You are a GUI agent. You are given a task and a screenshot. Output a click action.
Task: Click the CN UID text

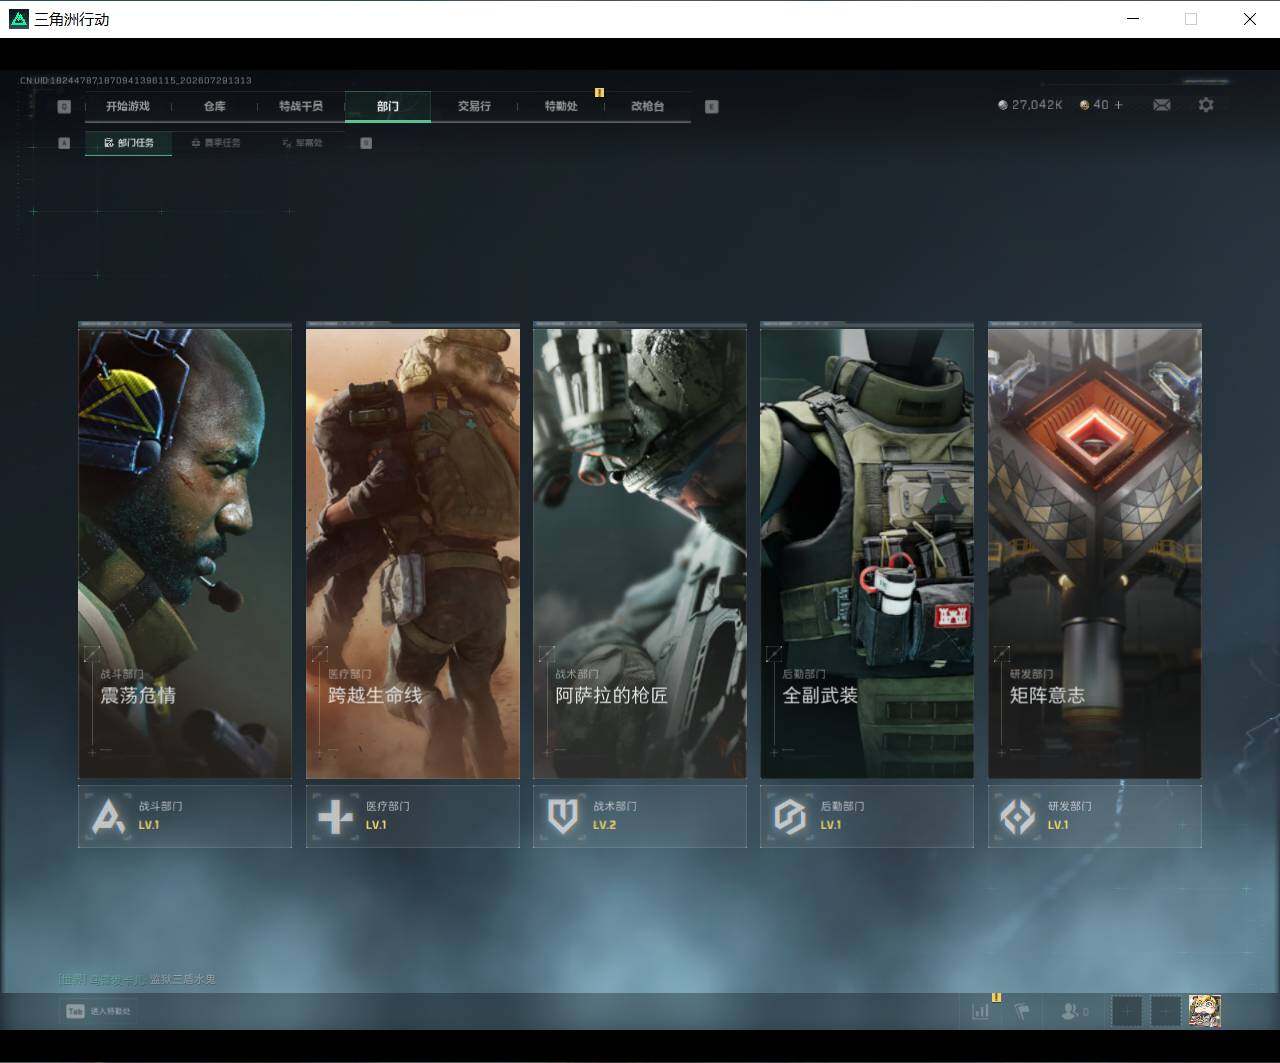pos(136,80)
